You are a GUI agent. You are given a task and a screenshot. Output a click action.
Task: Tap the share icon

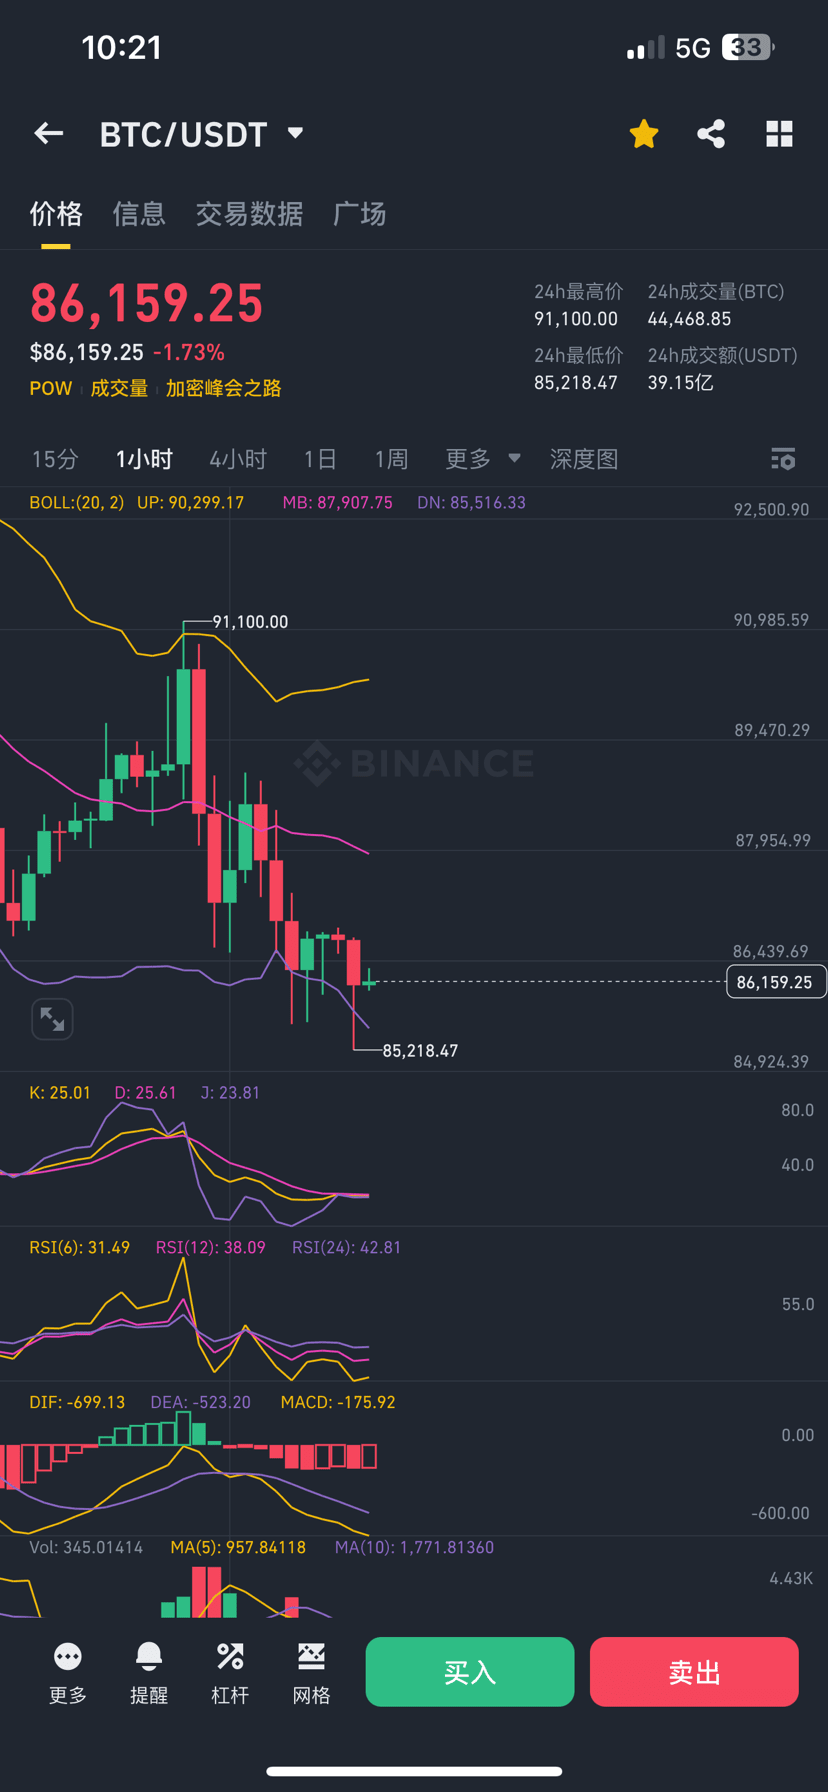click(x=711, y=134)
